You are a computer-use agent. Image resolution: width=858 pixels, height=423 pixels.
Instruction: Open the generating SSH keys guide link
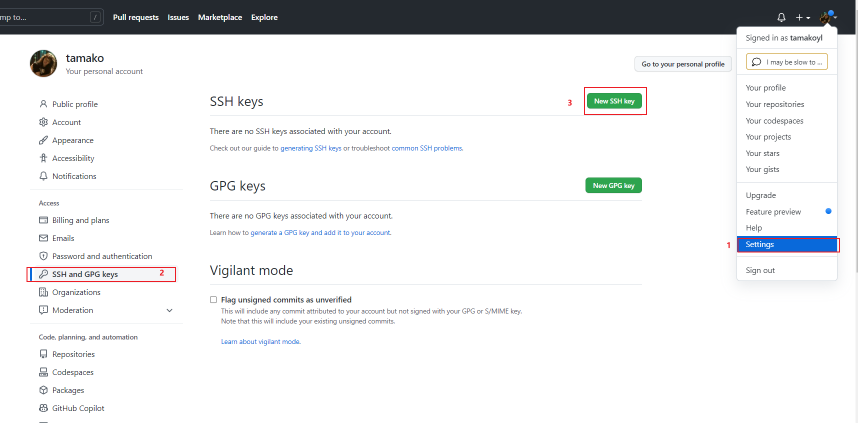[x=311, y=148]
